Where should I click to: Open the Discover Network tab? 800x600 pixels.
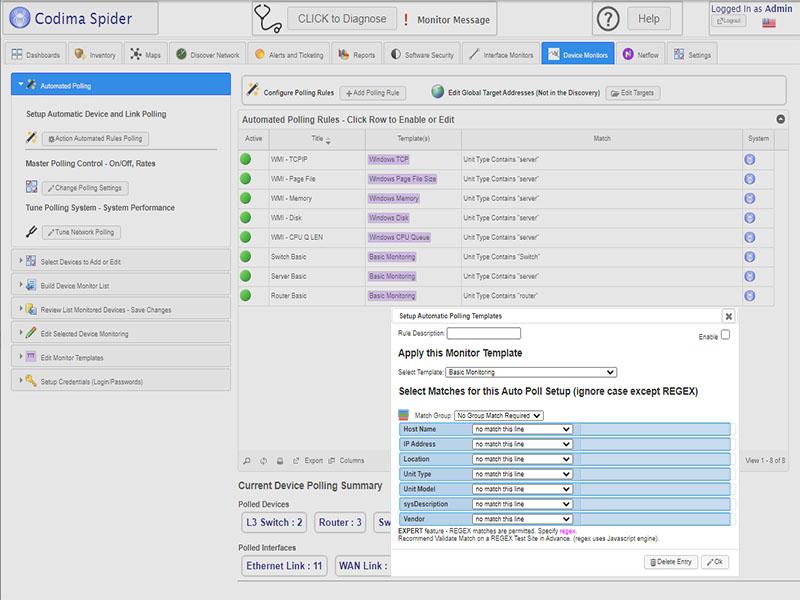tap(208, 54)
